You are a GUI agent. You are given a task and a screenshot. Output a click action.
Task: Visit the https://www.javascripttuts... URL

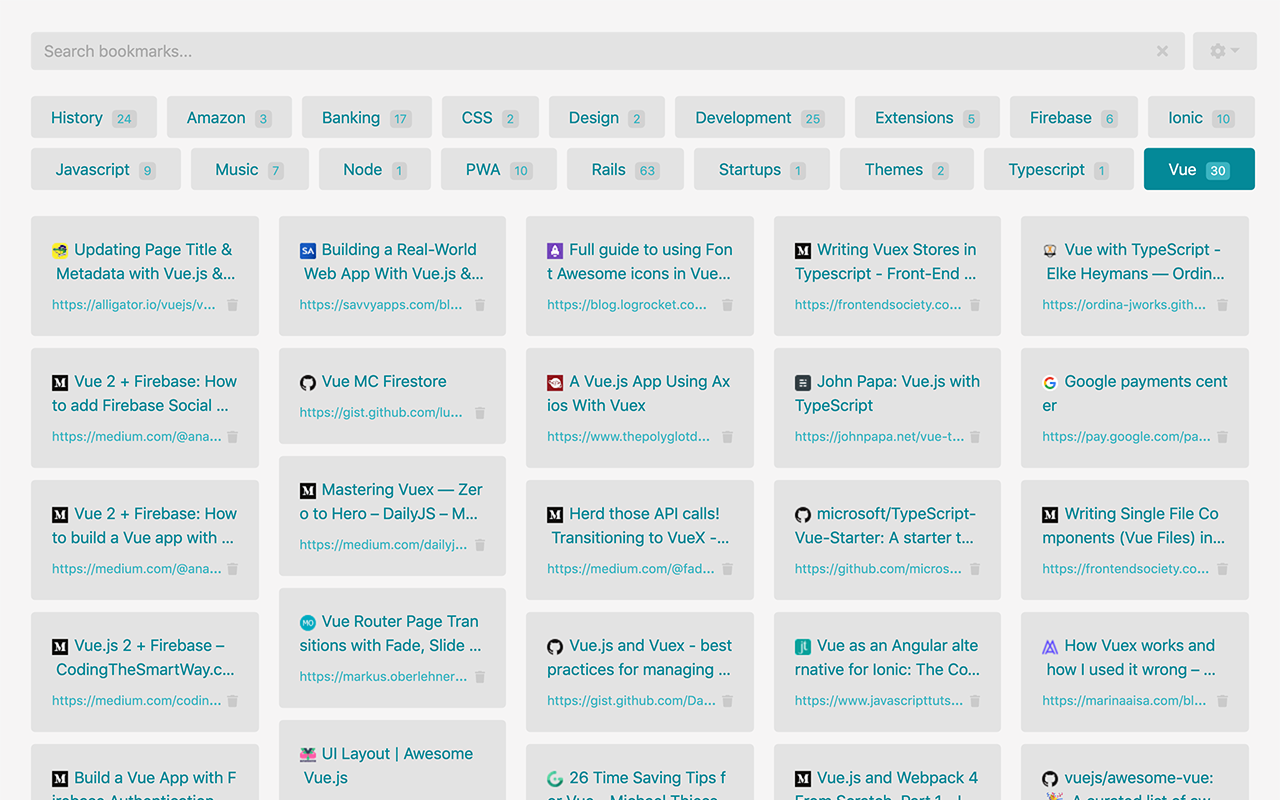[877, 701]
